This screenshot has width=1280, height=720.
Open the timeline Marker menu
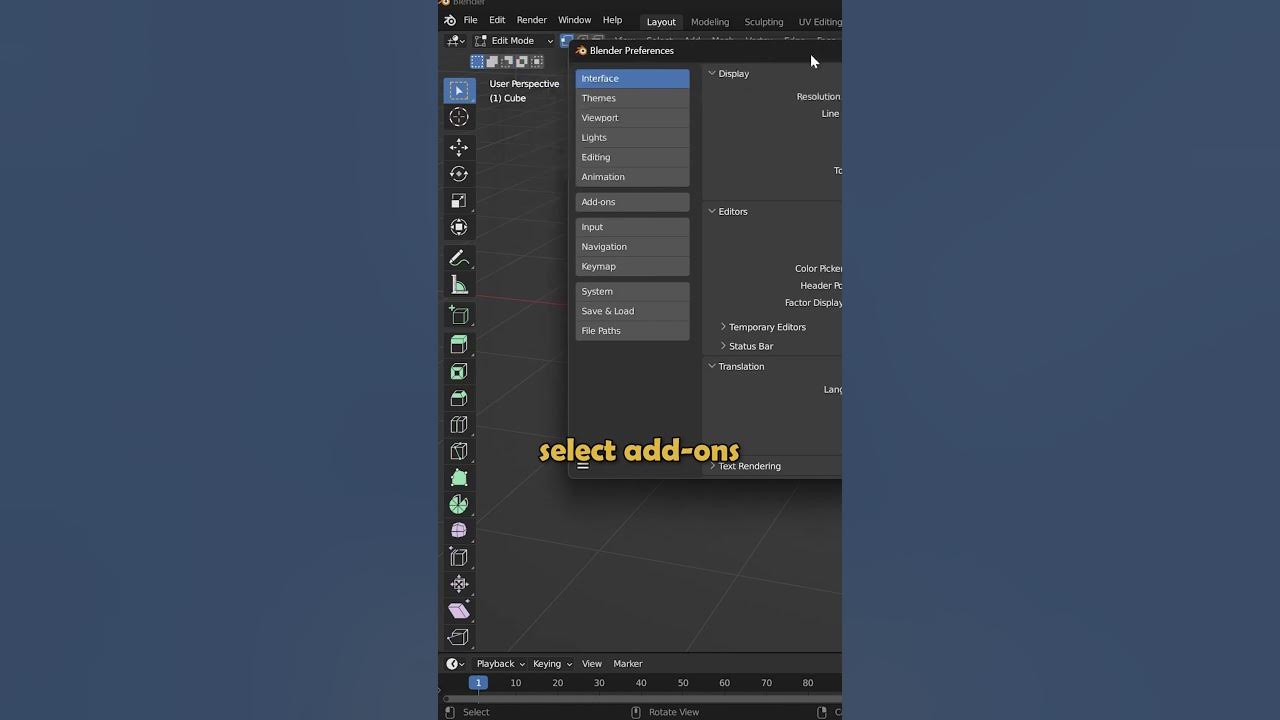click(x=628, y=664)
